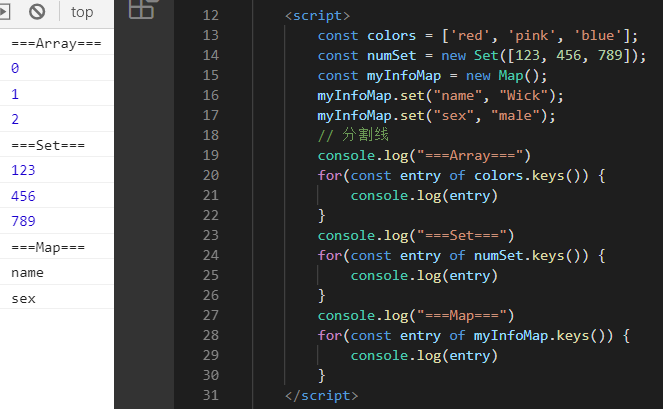Click line number 20 in gutter
This screenshot has width=663, height=409.
[211, 176]
